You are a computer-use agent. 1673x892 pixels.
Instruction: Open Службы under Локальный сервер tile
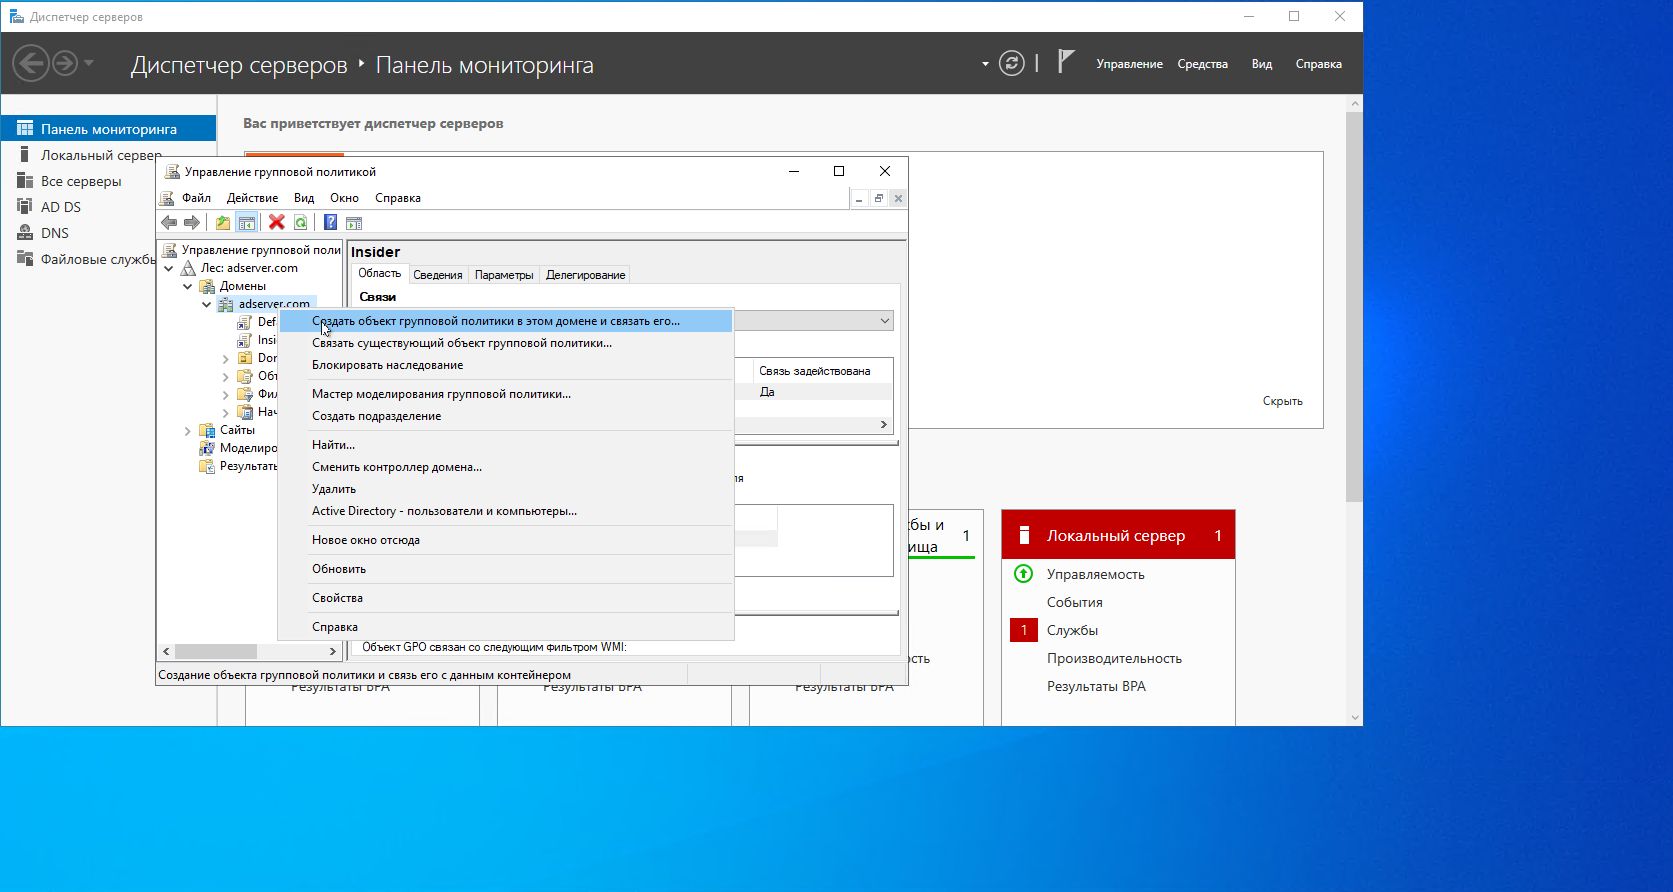1072,630
